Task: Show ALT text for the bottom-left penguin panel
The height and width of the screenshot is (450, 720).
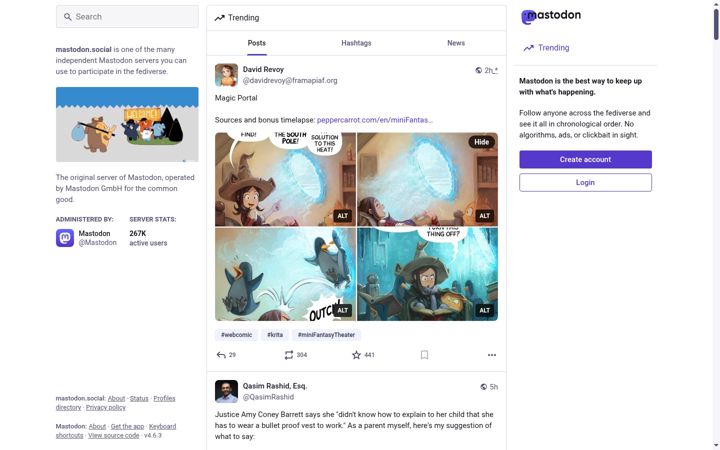Action: pos(343,310)
